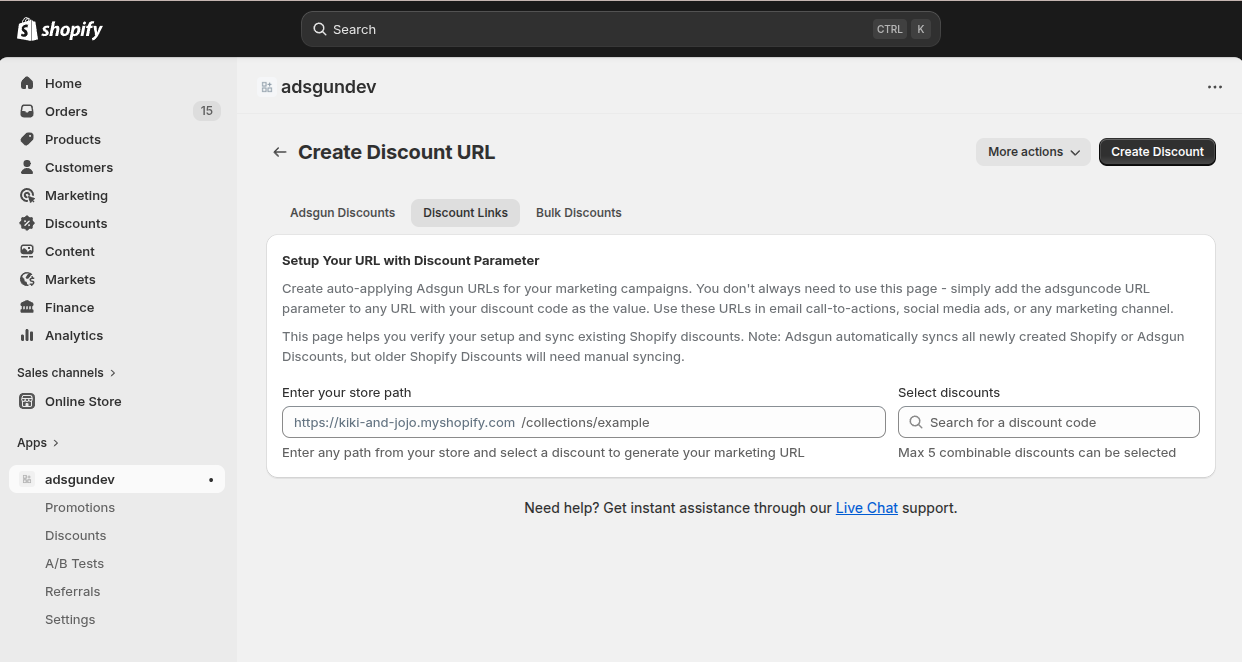Switch to the Bulk Discounts tab

click(578, 213)
